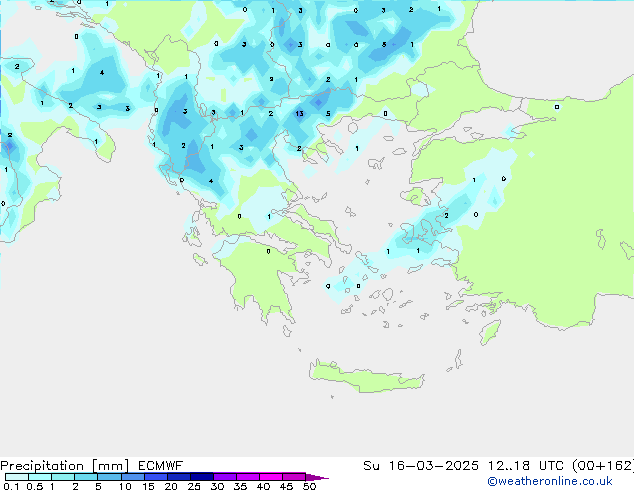Click the 5 mm legend color swatch
Image resolution: width=634 pixels, height=490 pixels.
point(109,477)
